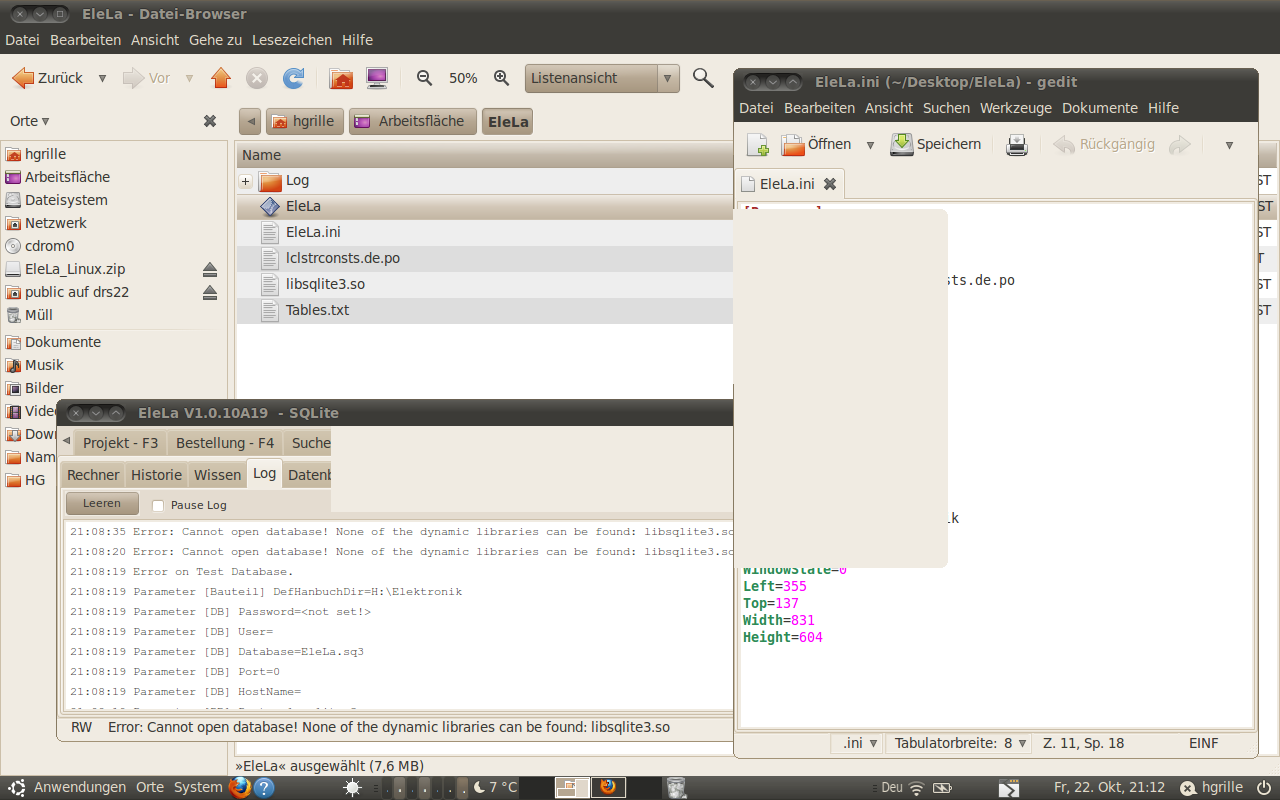Viewport: 1280px width, 800px height.
Task: Eject public auf drs22 in sidebar
Action: tap(210, 292)
